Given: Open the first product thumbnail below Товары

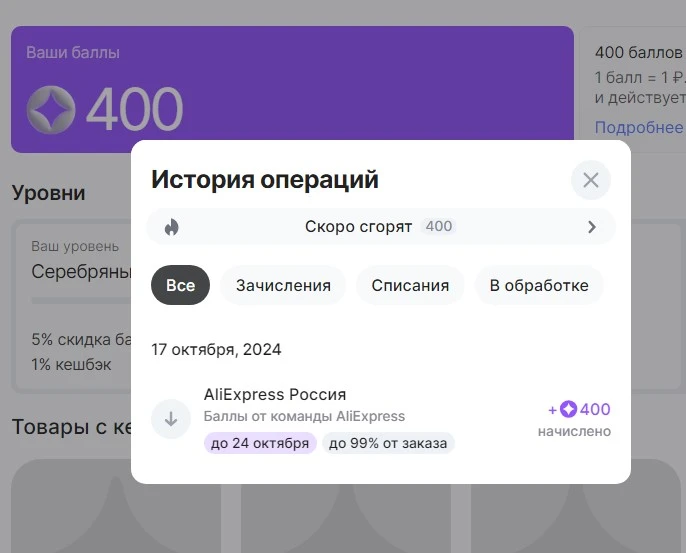Looking at the screenshot, I should point(116,506).
